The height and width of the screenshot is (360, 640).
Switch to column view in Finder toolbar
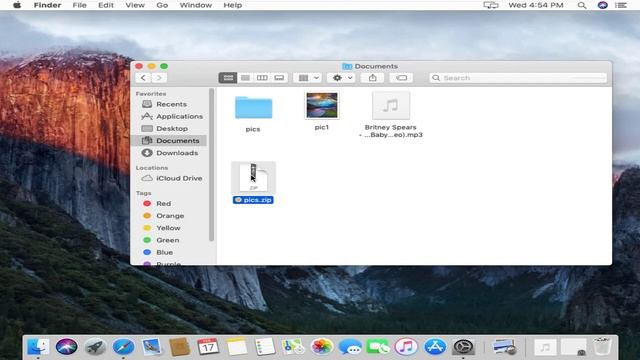click(262, 78)
